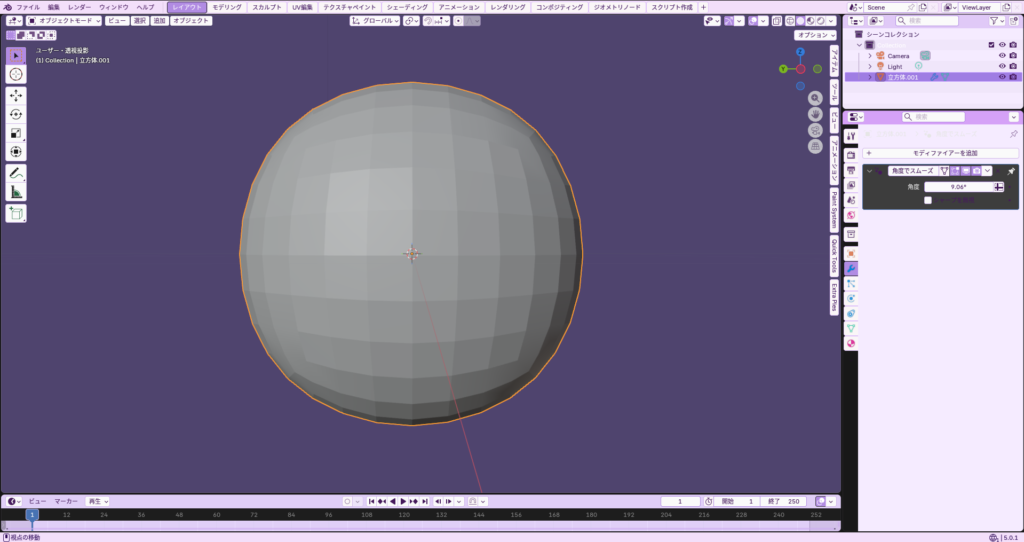Open the オプション button in viewport
The height and width of the screenshot is (542, 1024).
pos(815,35)
